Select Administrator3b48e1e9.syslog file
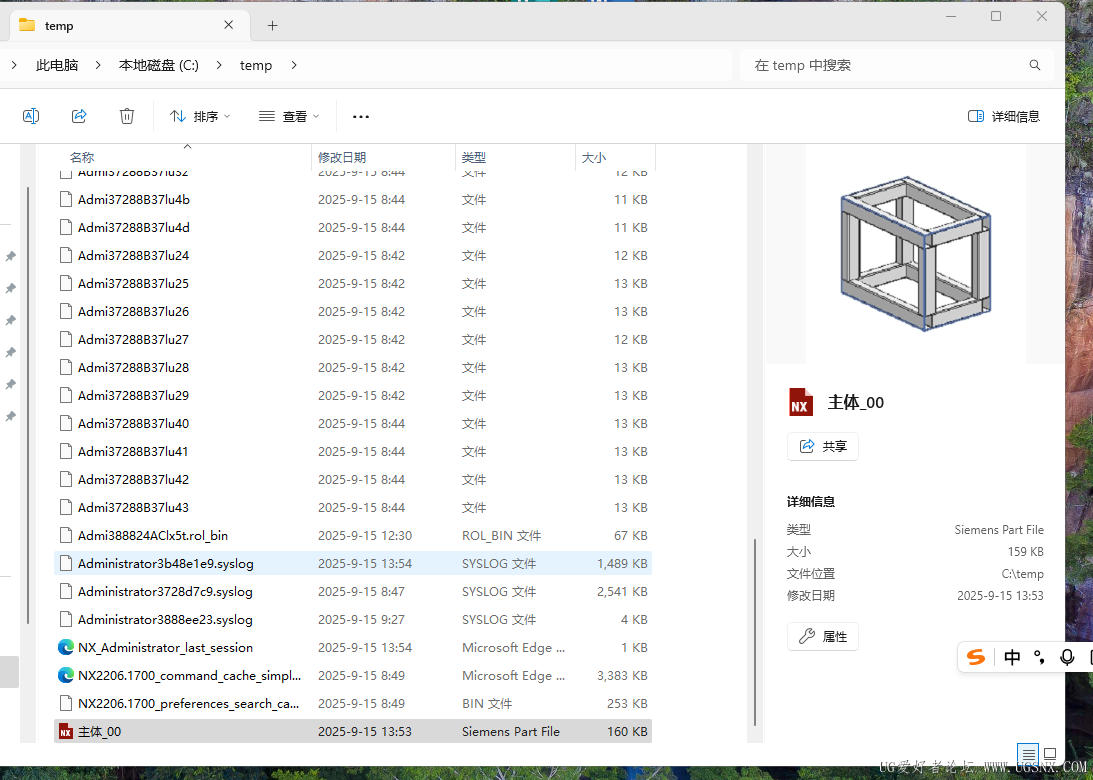 click(353, 563)
